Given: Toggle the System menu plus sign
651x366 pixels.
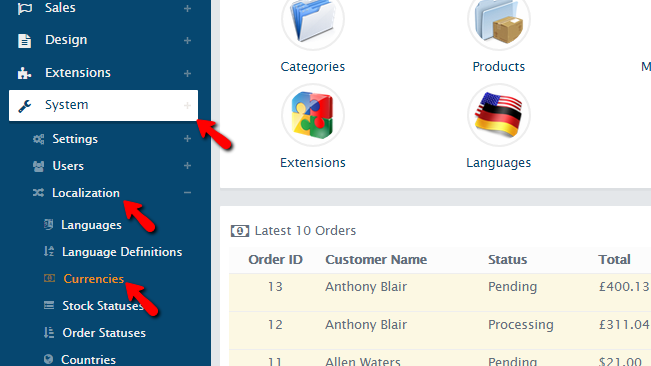Looking at the screenshot, I should [x=187, y=105].
